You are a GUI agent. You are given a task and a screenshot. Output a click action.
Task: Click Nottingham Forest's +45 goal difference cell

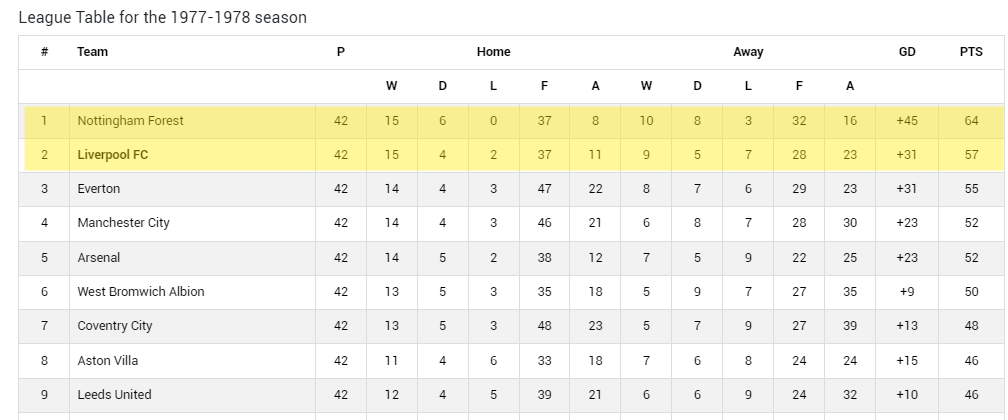pos(907,121)
